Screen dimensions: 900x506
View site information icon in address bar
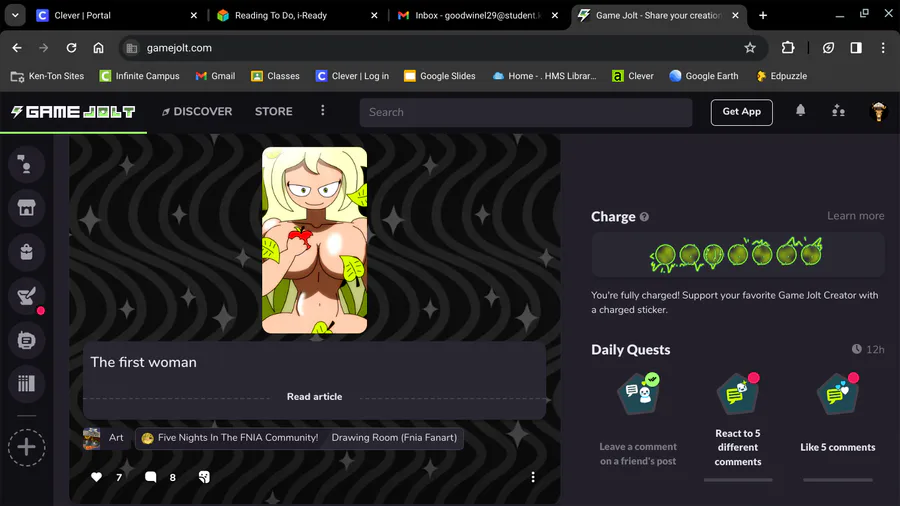[x=132, y=48]
